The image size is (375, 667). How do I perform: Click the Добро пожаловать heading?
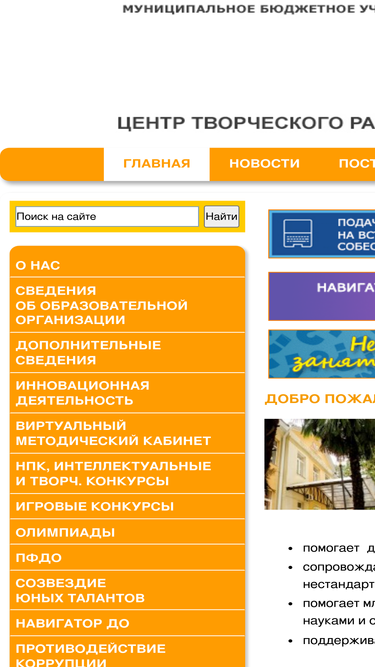click(x=320, y=399)
